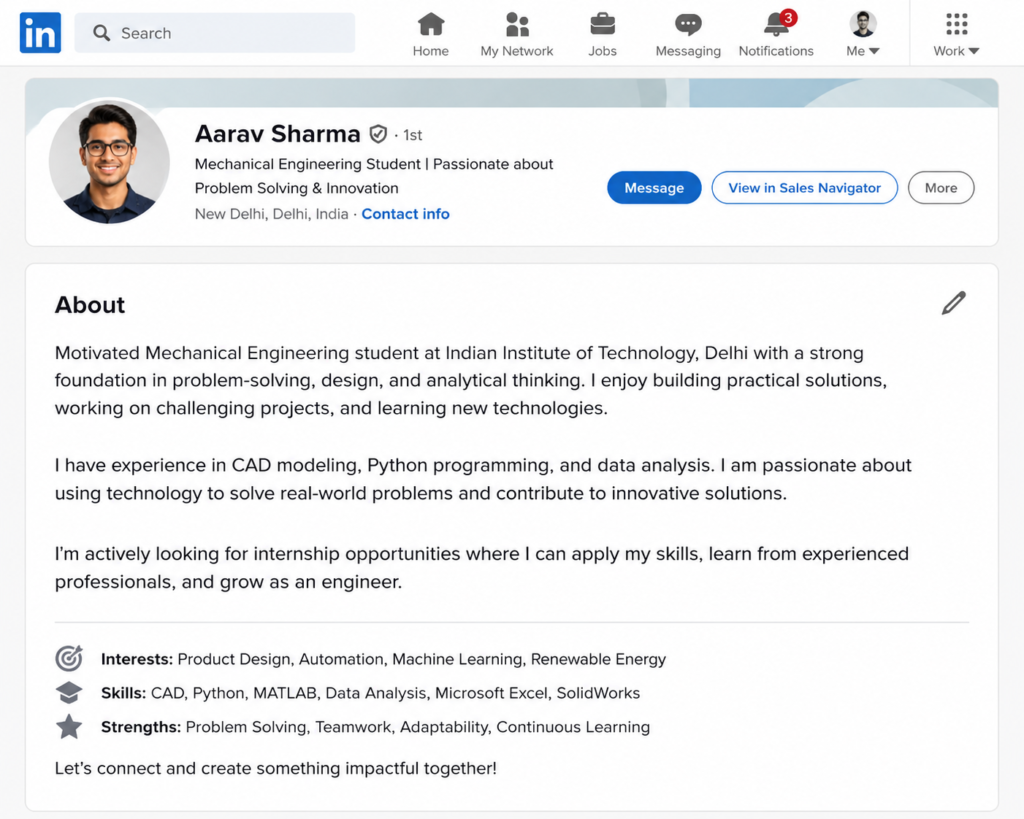Click the Strengths star icon
This screenshot has height=819, width=1024.
point(69,726)
